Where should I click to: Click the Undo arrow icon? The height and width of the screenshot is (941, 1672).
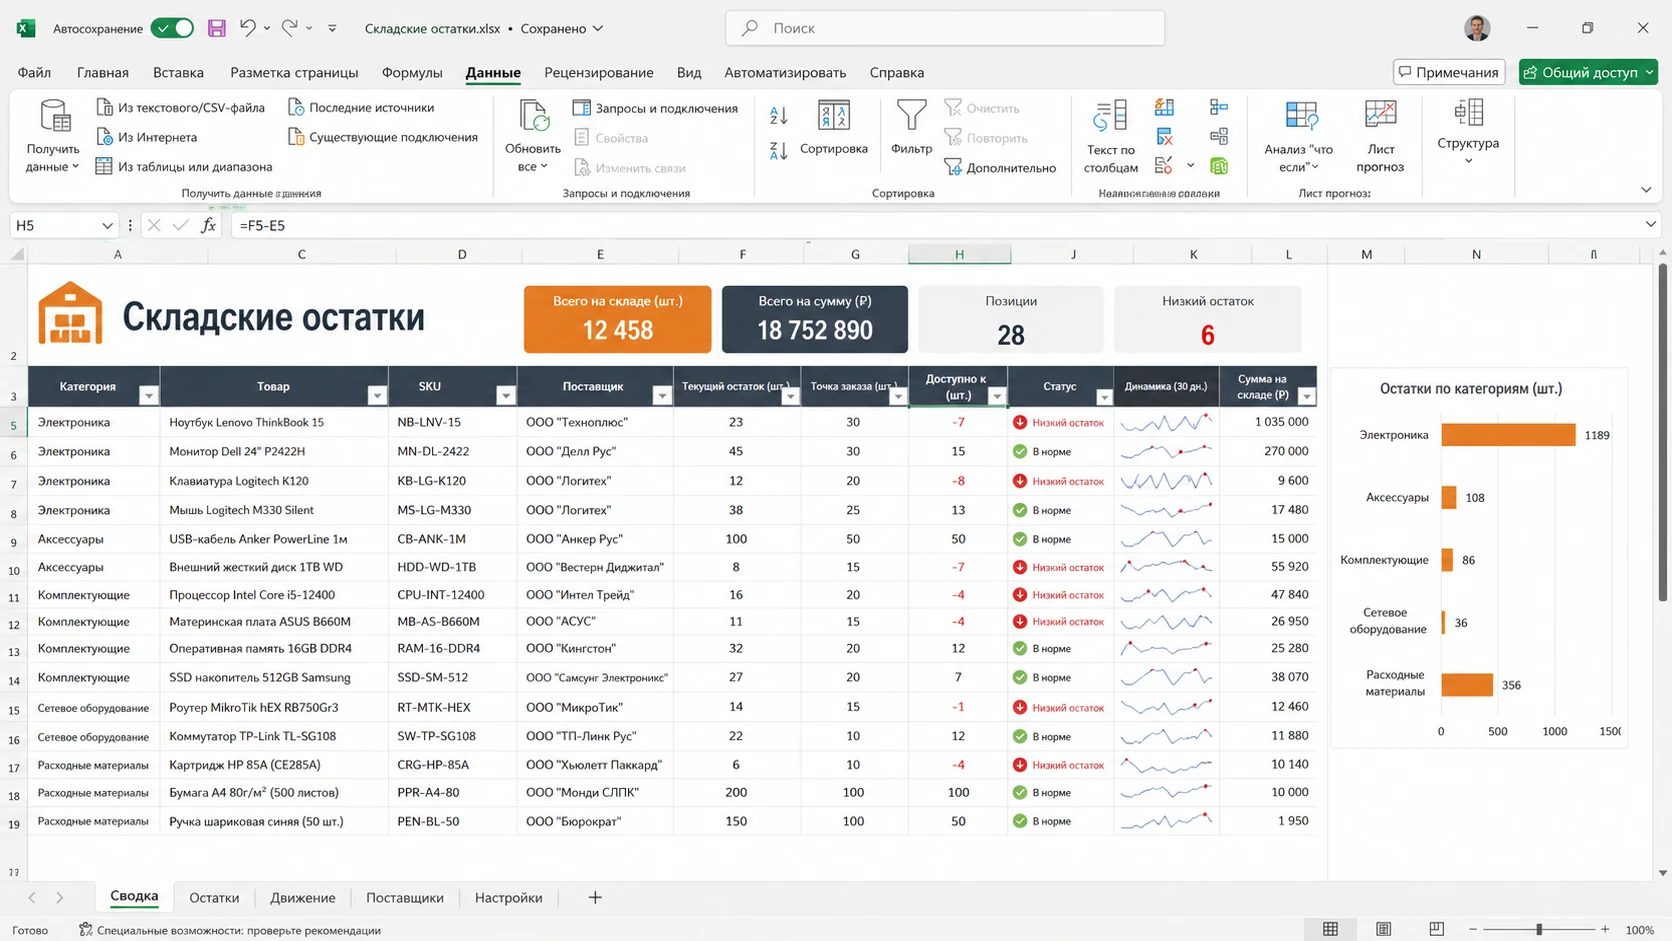[247, 28]
